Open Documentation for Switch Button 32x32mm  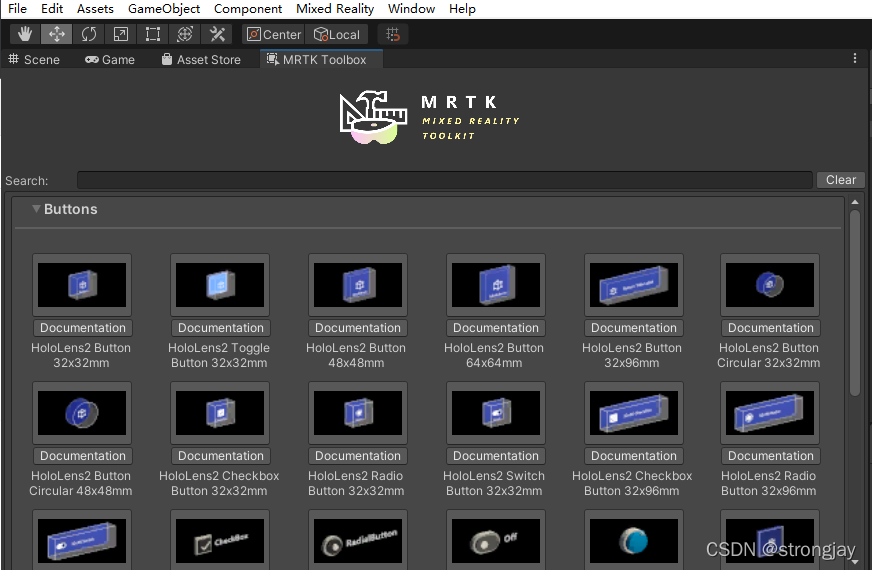pos(496,456)
